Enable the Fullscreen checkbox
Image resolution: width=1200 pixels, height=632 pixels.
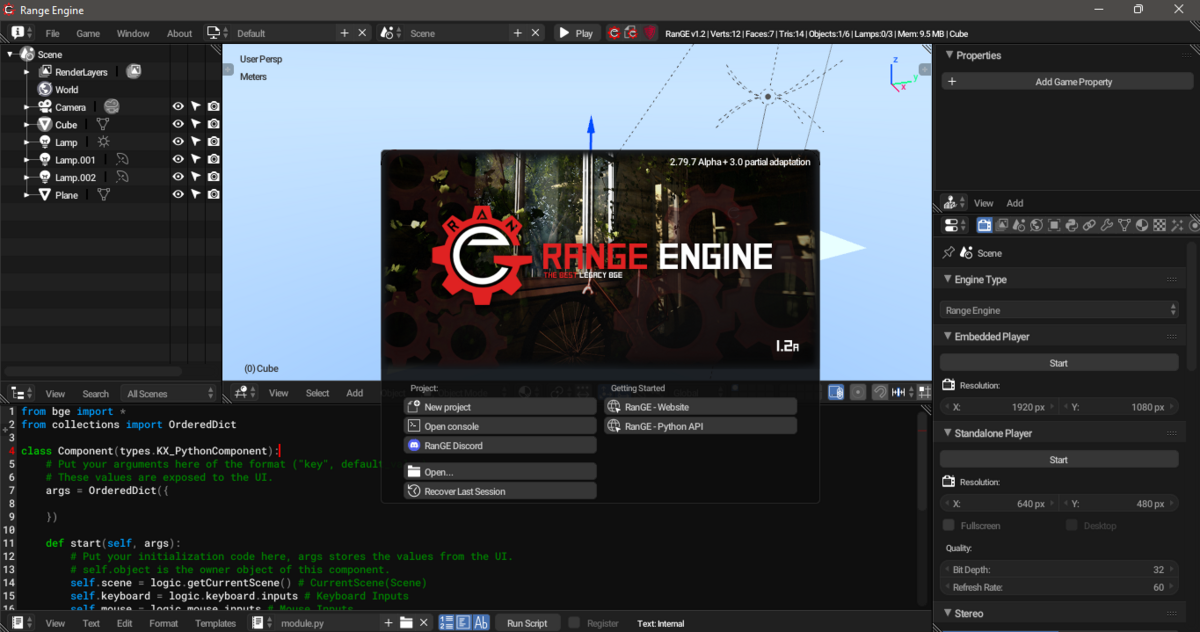tap(949, 525)
